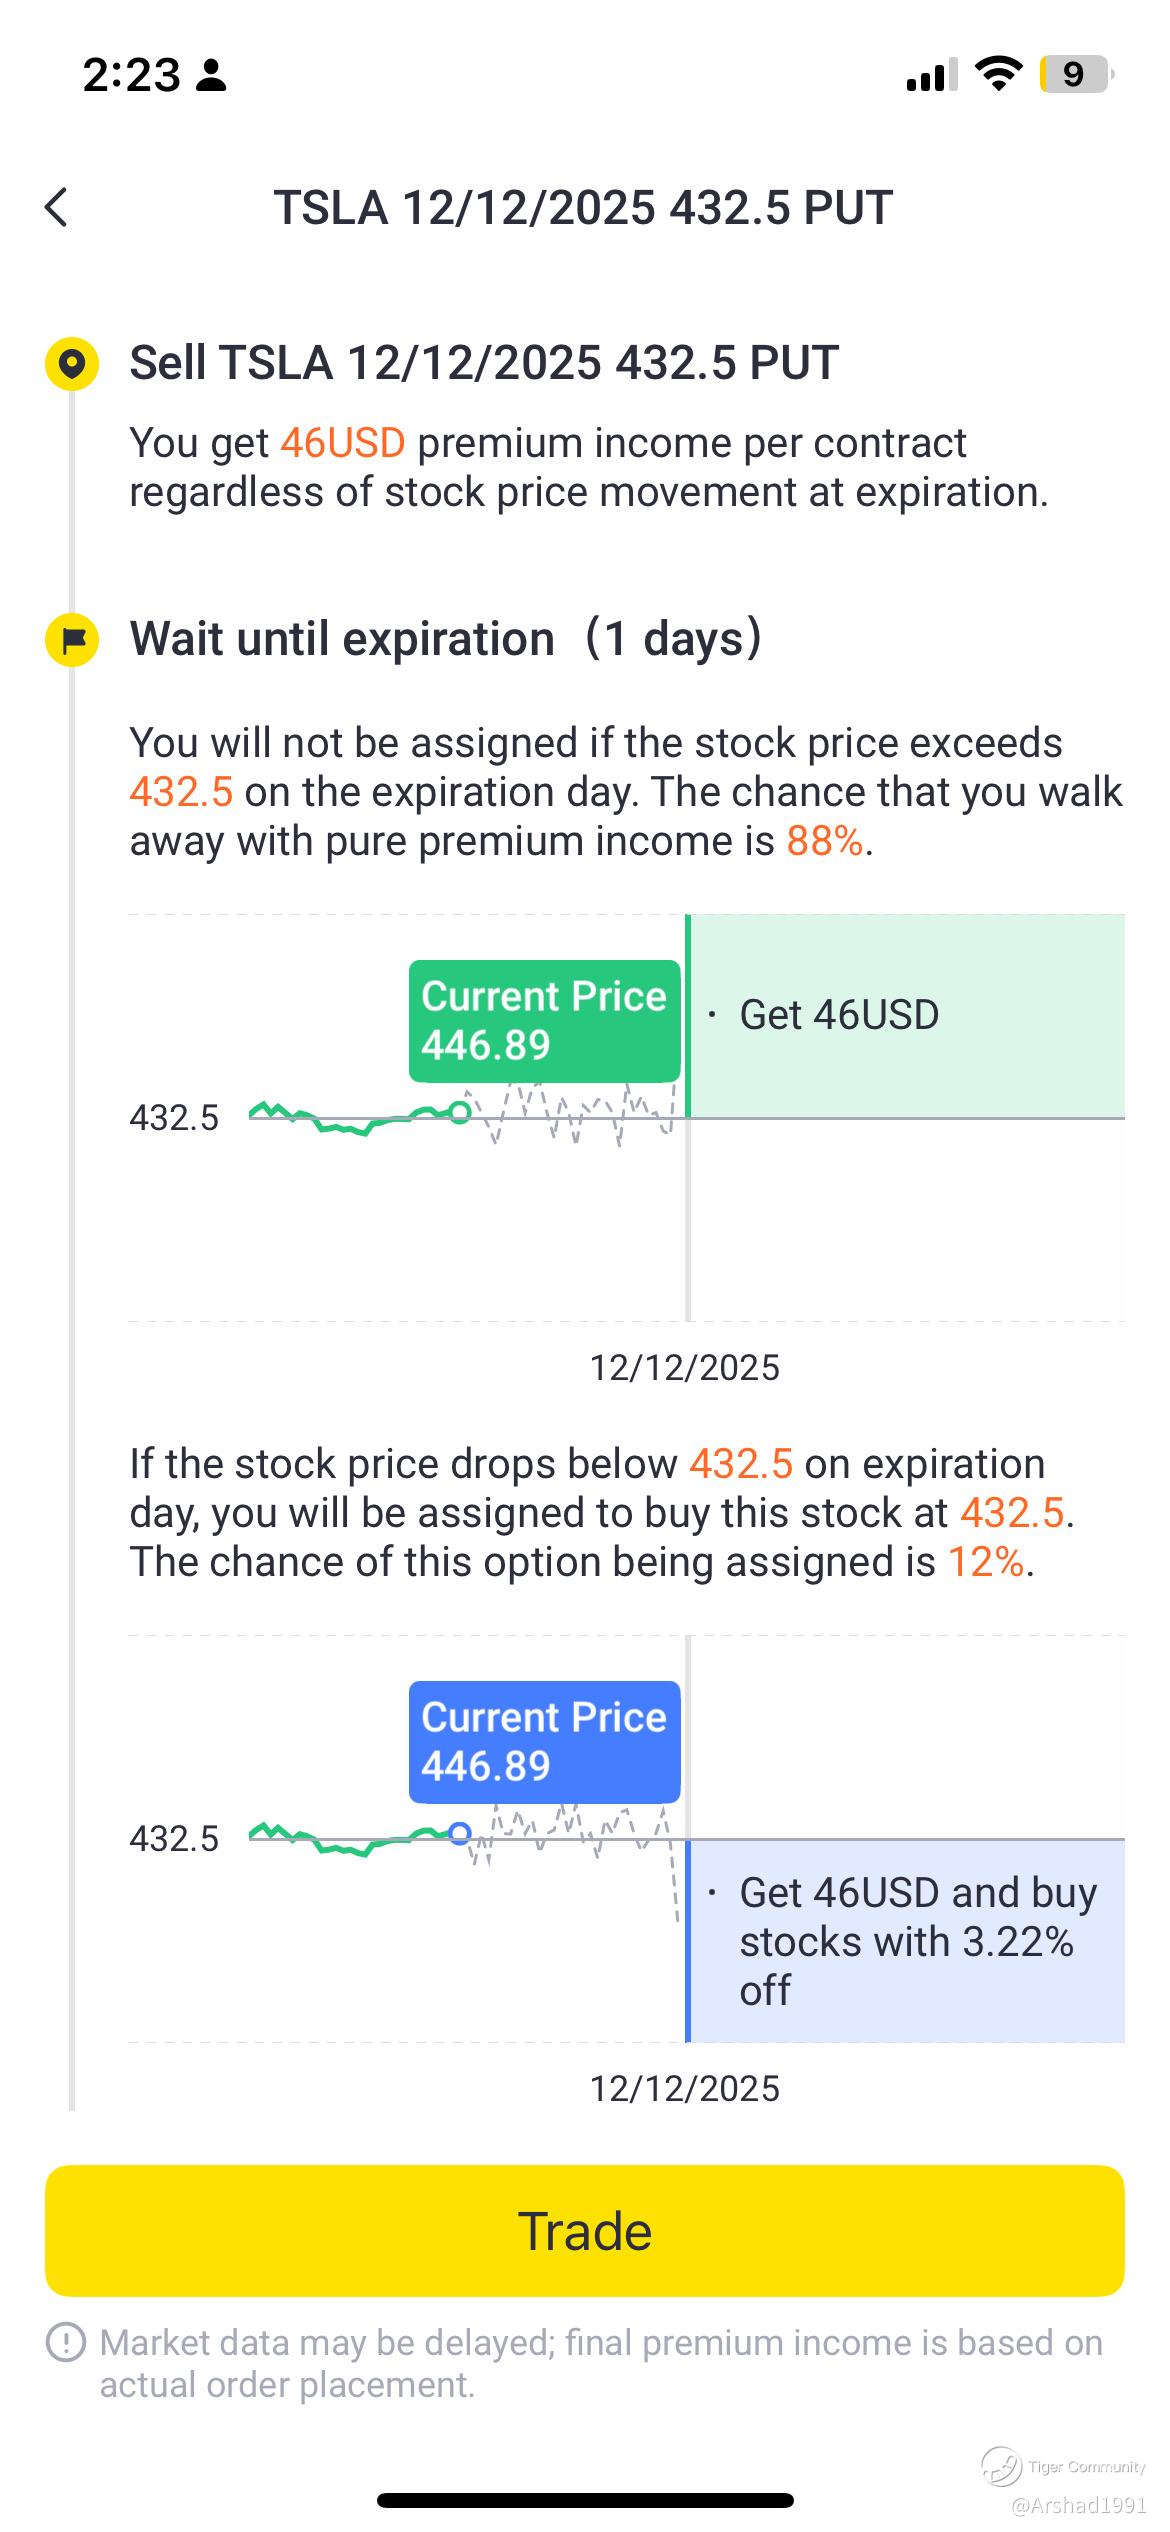This screenshot has width=1170, height=2532.
Task: Tap the Tiger Community watermark logo
Action: click(x=1001, y=2465)
